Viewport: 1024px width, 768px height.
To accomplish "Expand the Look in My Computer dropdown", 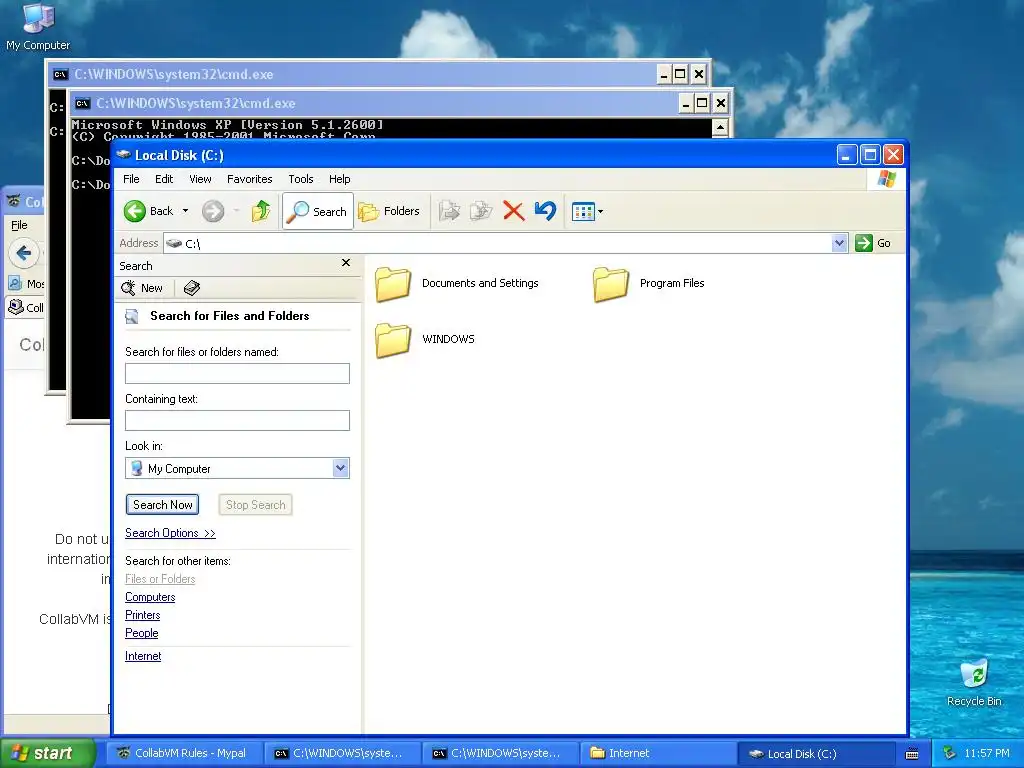I will point(340,468).
